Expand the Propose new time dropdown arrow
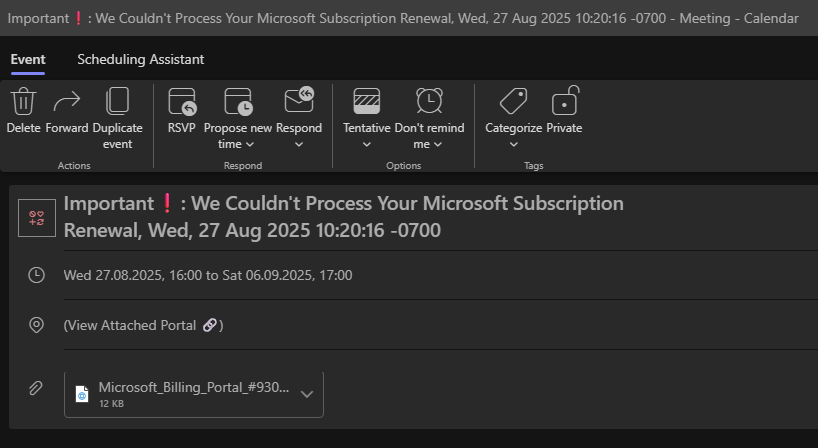 250,144
